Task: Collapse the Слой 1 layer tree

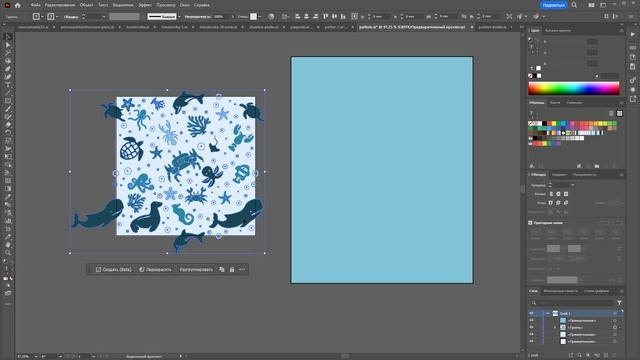Action: click(548, 313)
